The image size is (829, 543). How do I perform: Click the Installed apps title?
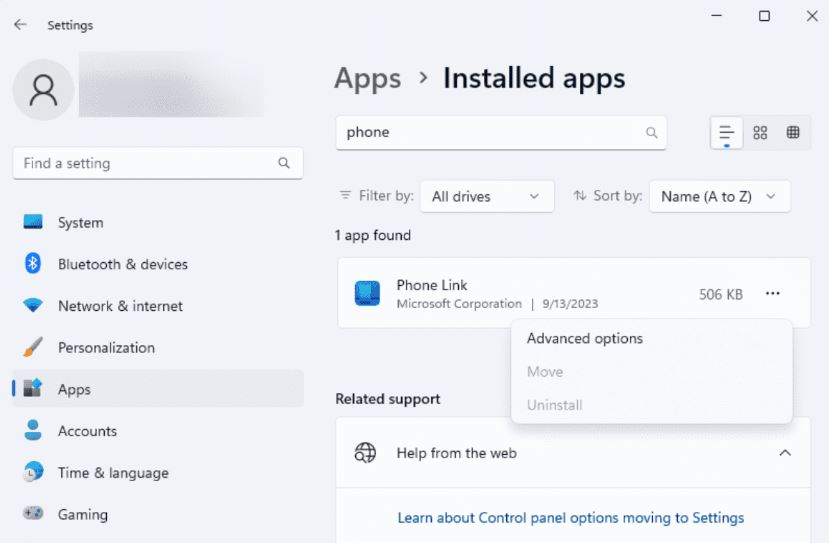[534, 79]
